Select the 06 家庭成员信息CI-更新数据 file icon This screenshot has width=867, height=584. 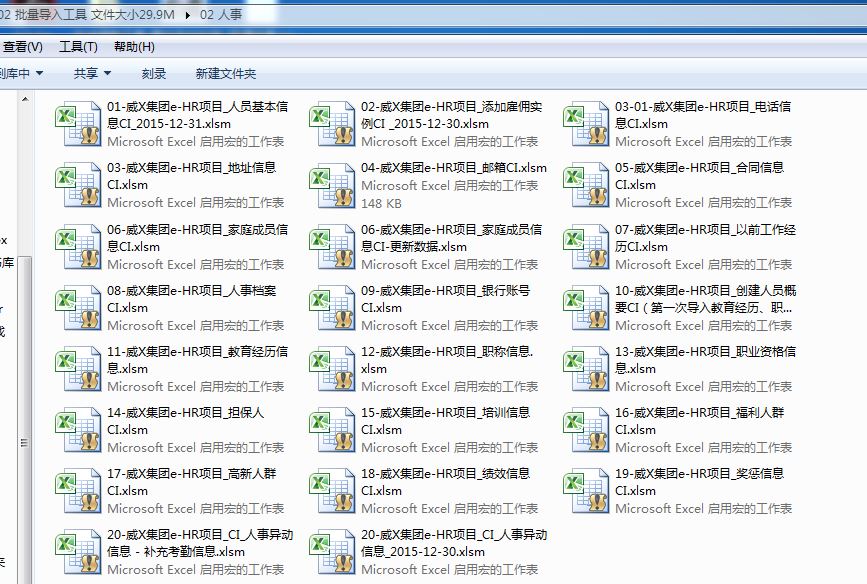coord(332,247)
